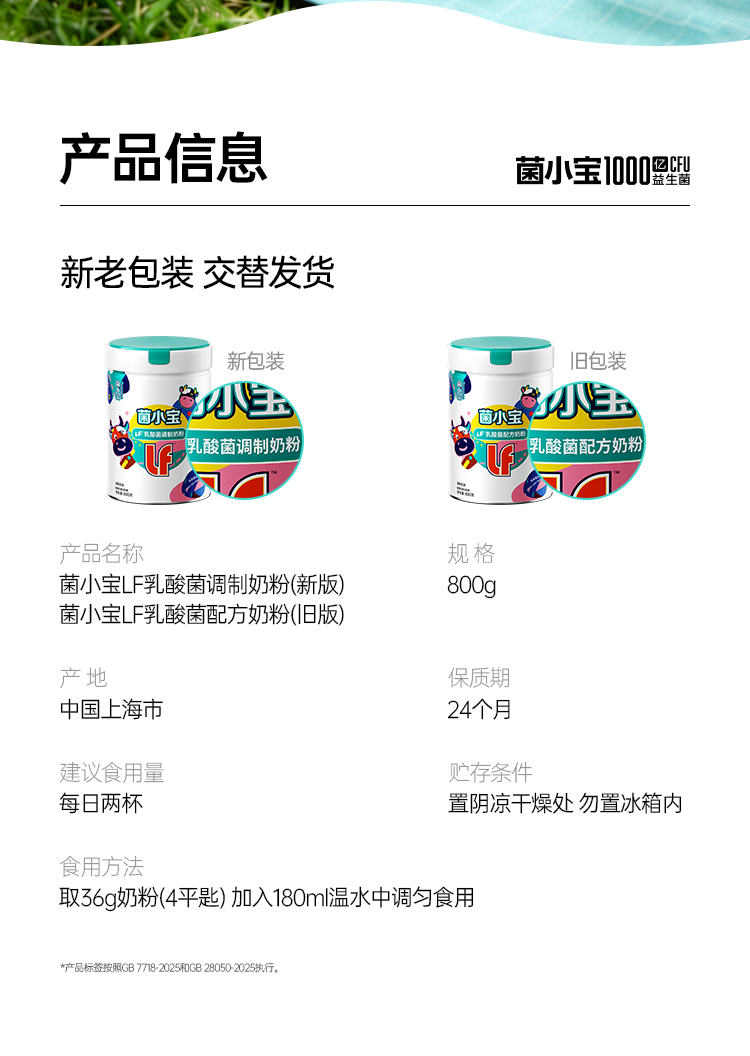Click the storage condition text 置阴凉干燥处

pyautogui.click(x=511, y=803)
